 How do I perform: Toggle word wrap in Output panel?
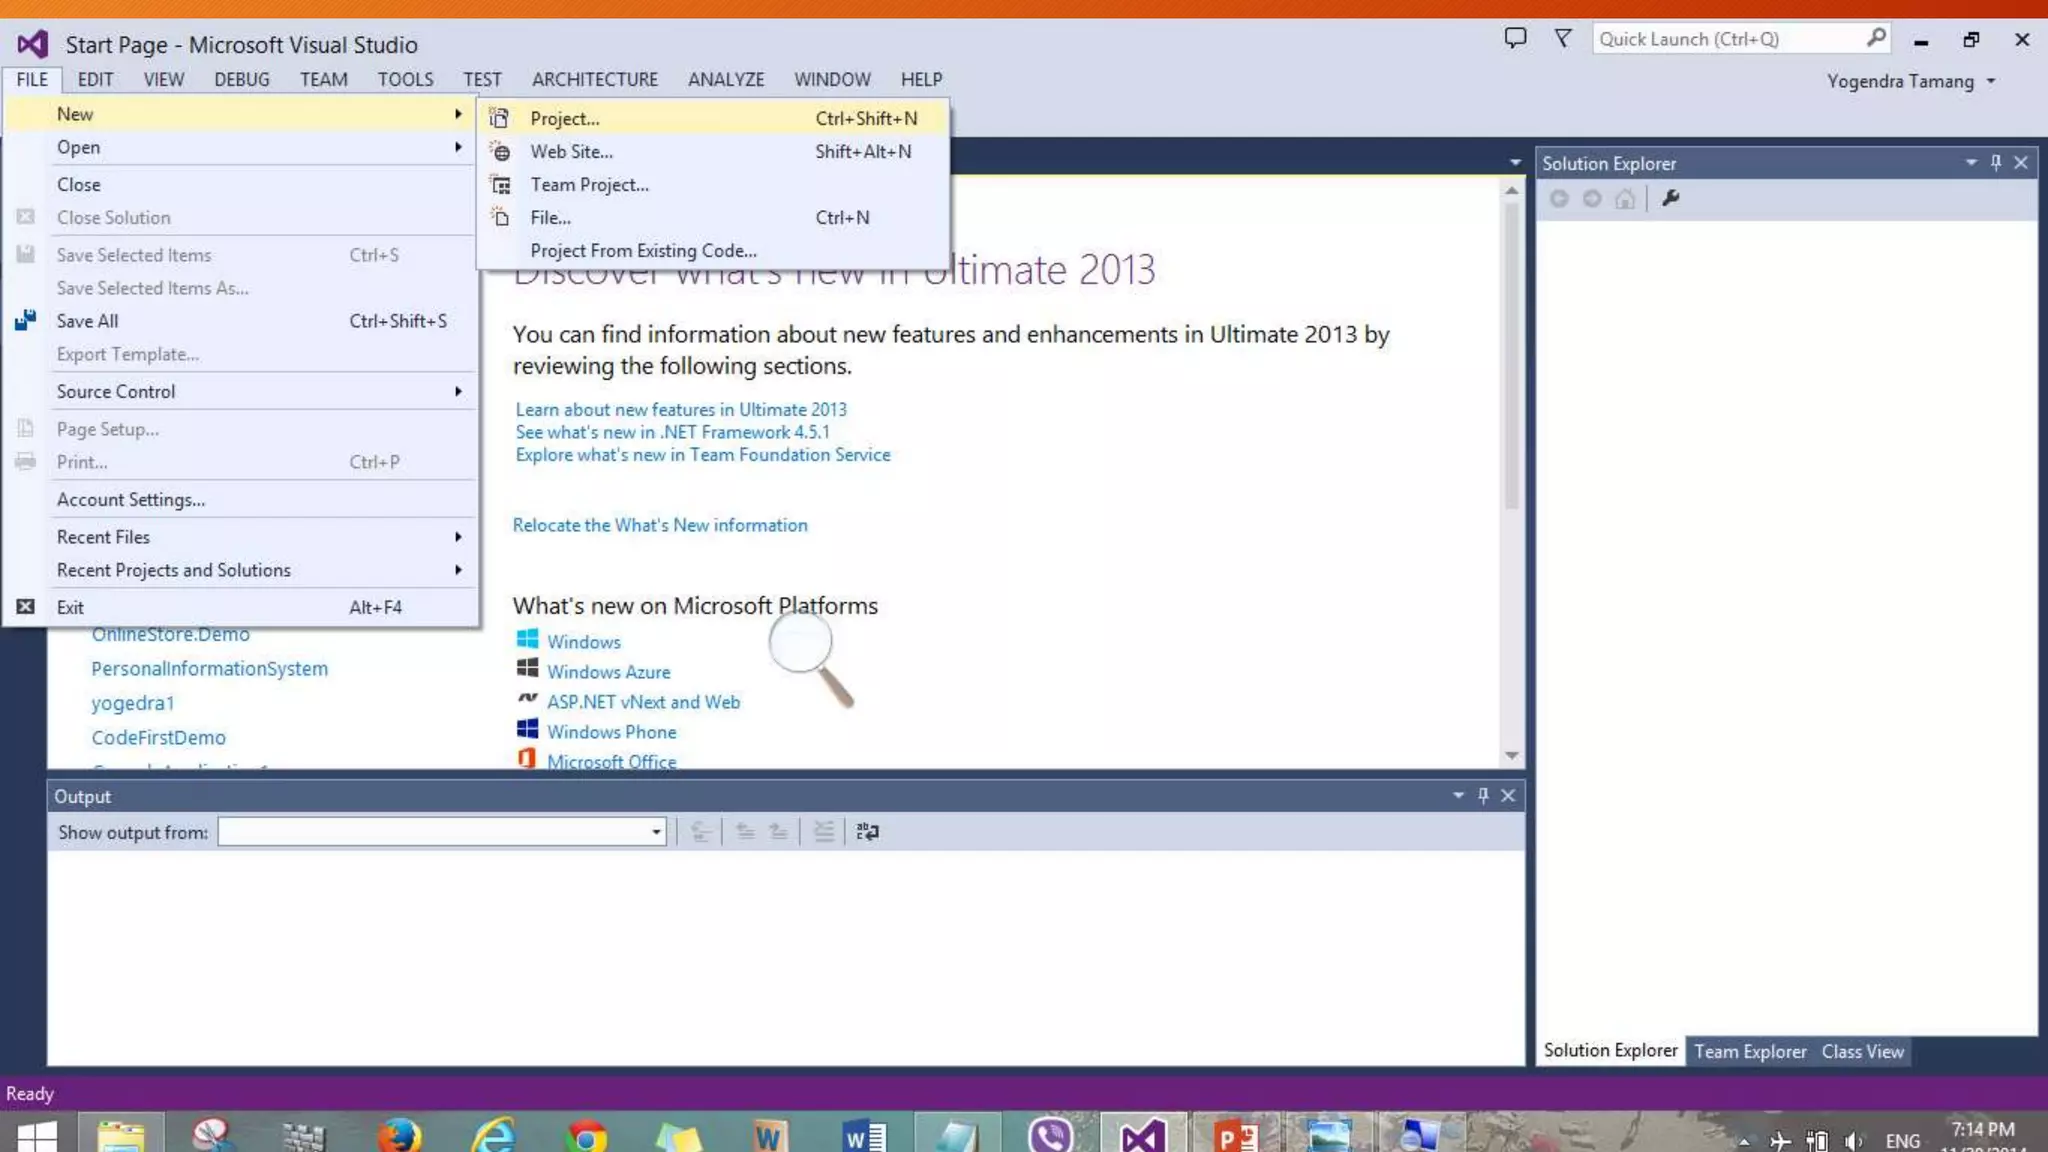(867, 832)
